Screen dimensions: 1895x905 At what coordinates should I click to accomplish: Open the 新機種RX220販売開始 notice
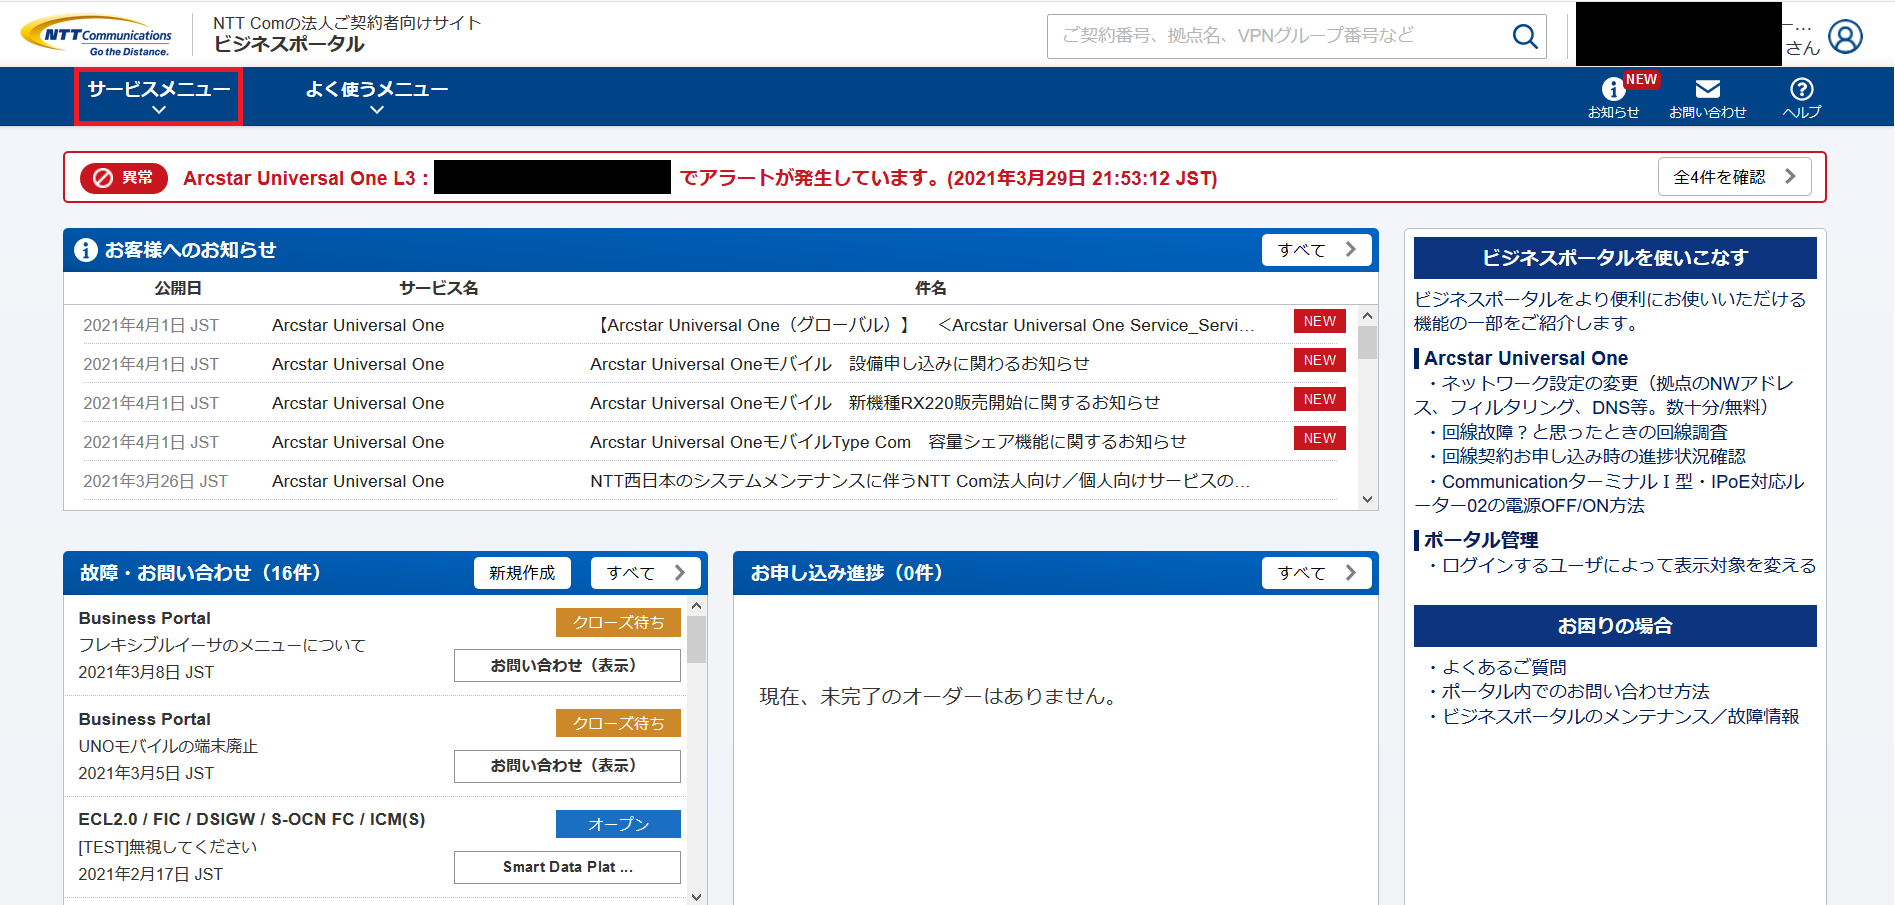point(875,403)
